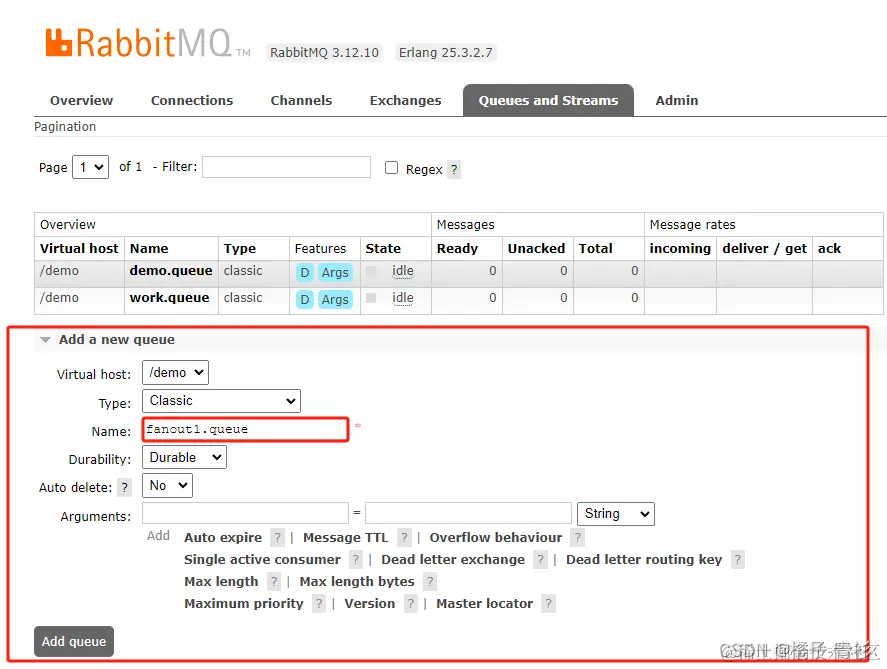
Task: Click inside the Filter input field
Action: point(286,167)
